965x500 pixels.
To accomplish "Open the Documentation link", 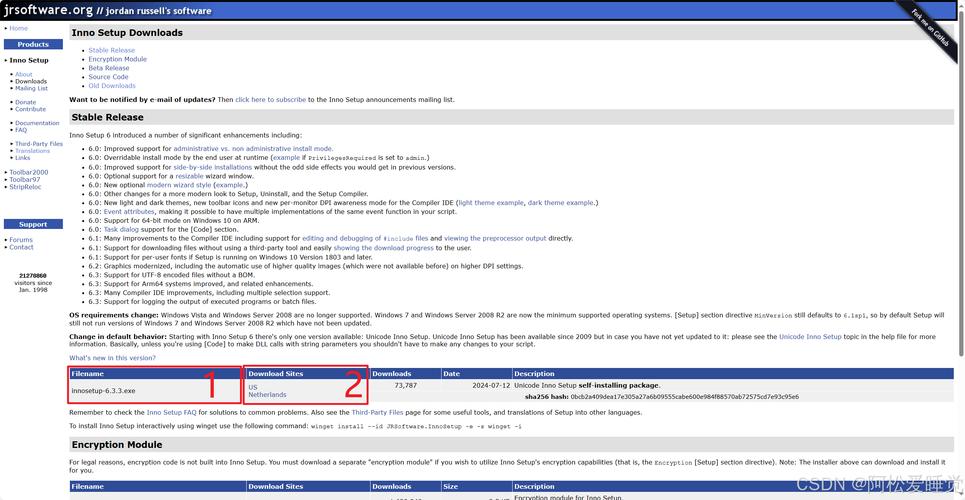I will [x=38, y=123].
